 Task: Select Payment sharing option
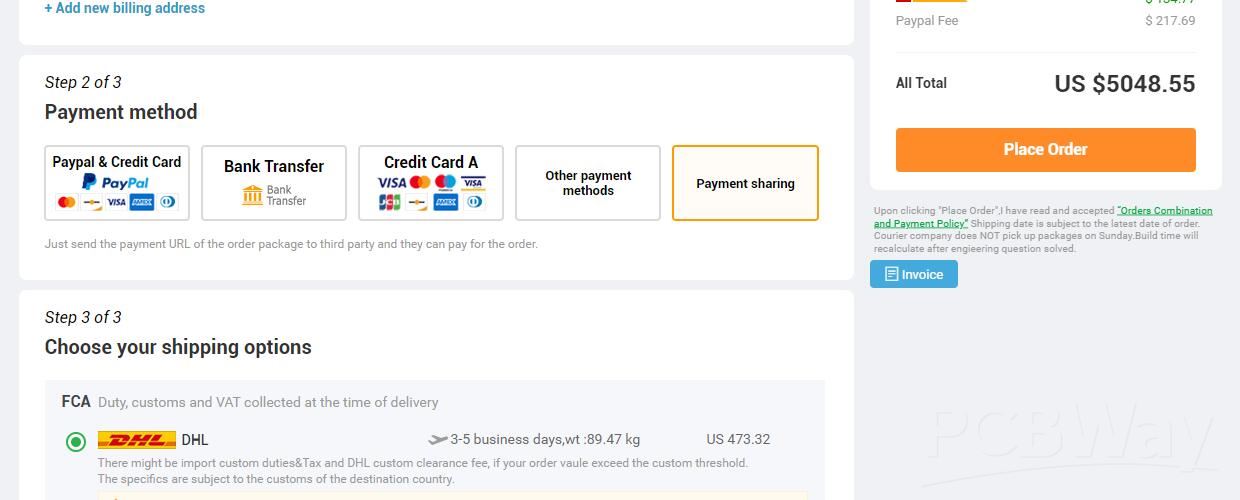(x=745, y=183)
